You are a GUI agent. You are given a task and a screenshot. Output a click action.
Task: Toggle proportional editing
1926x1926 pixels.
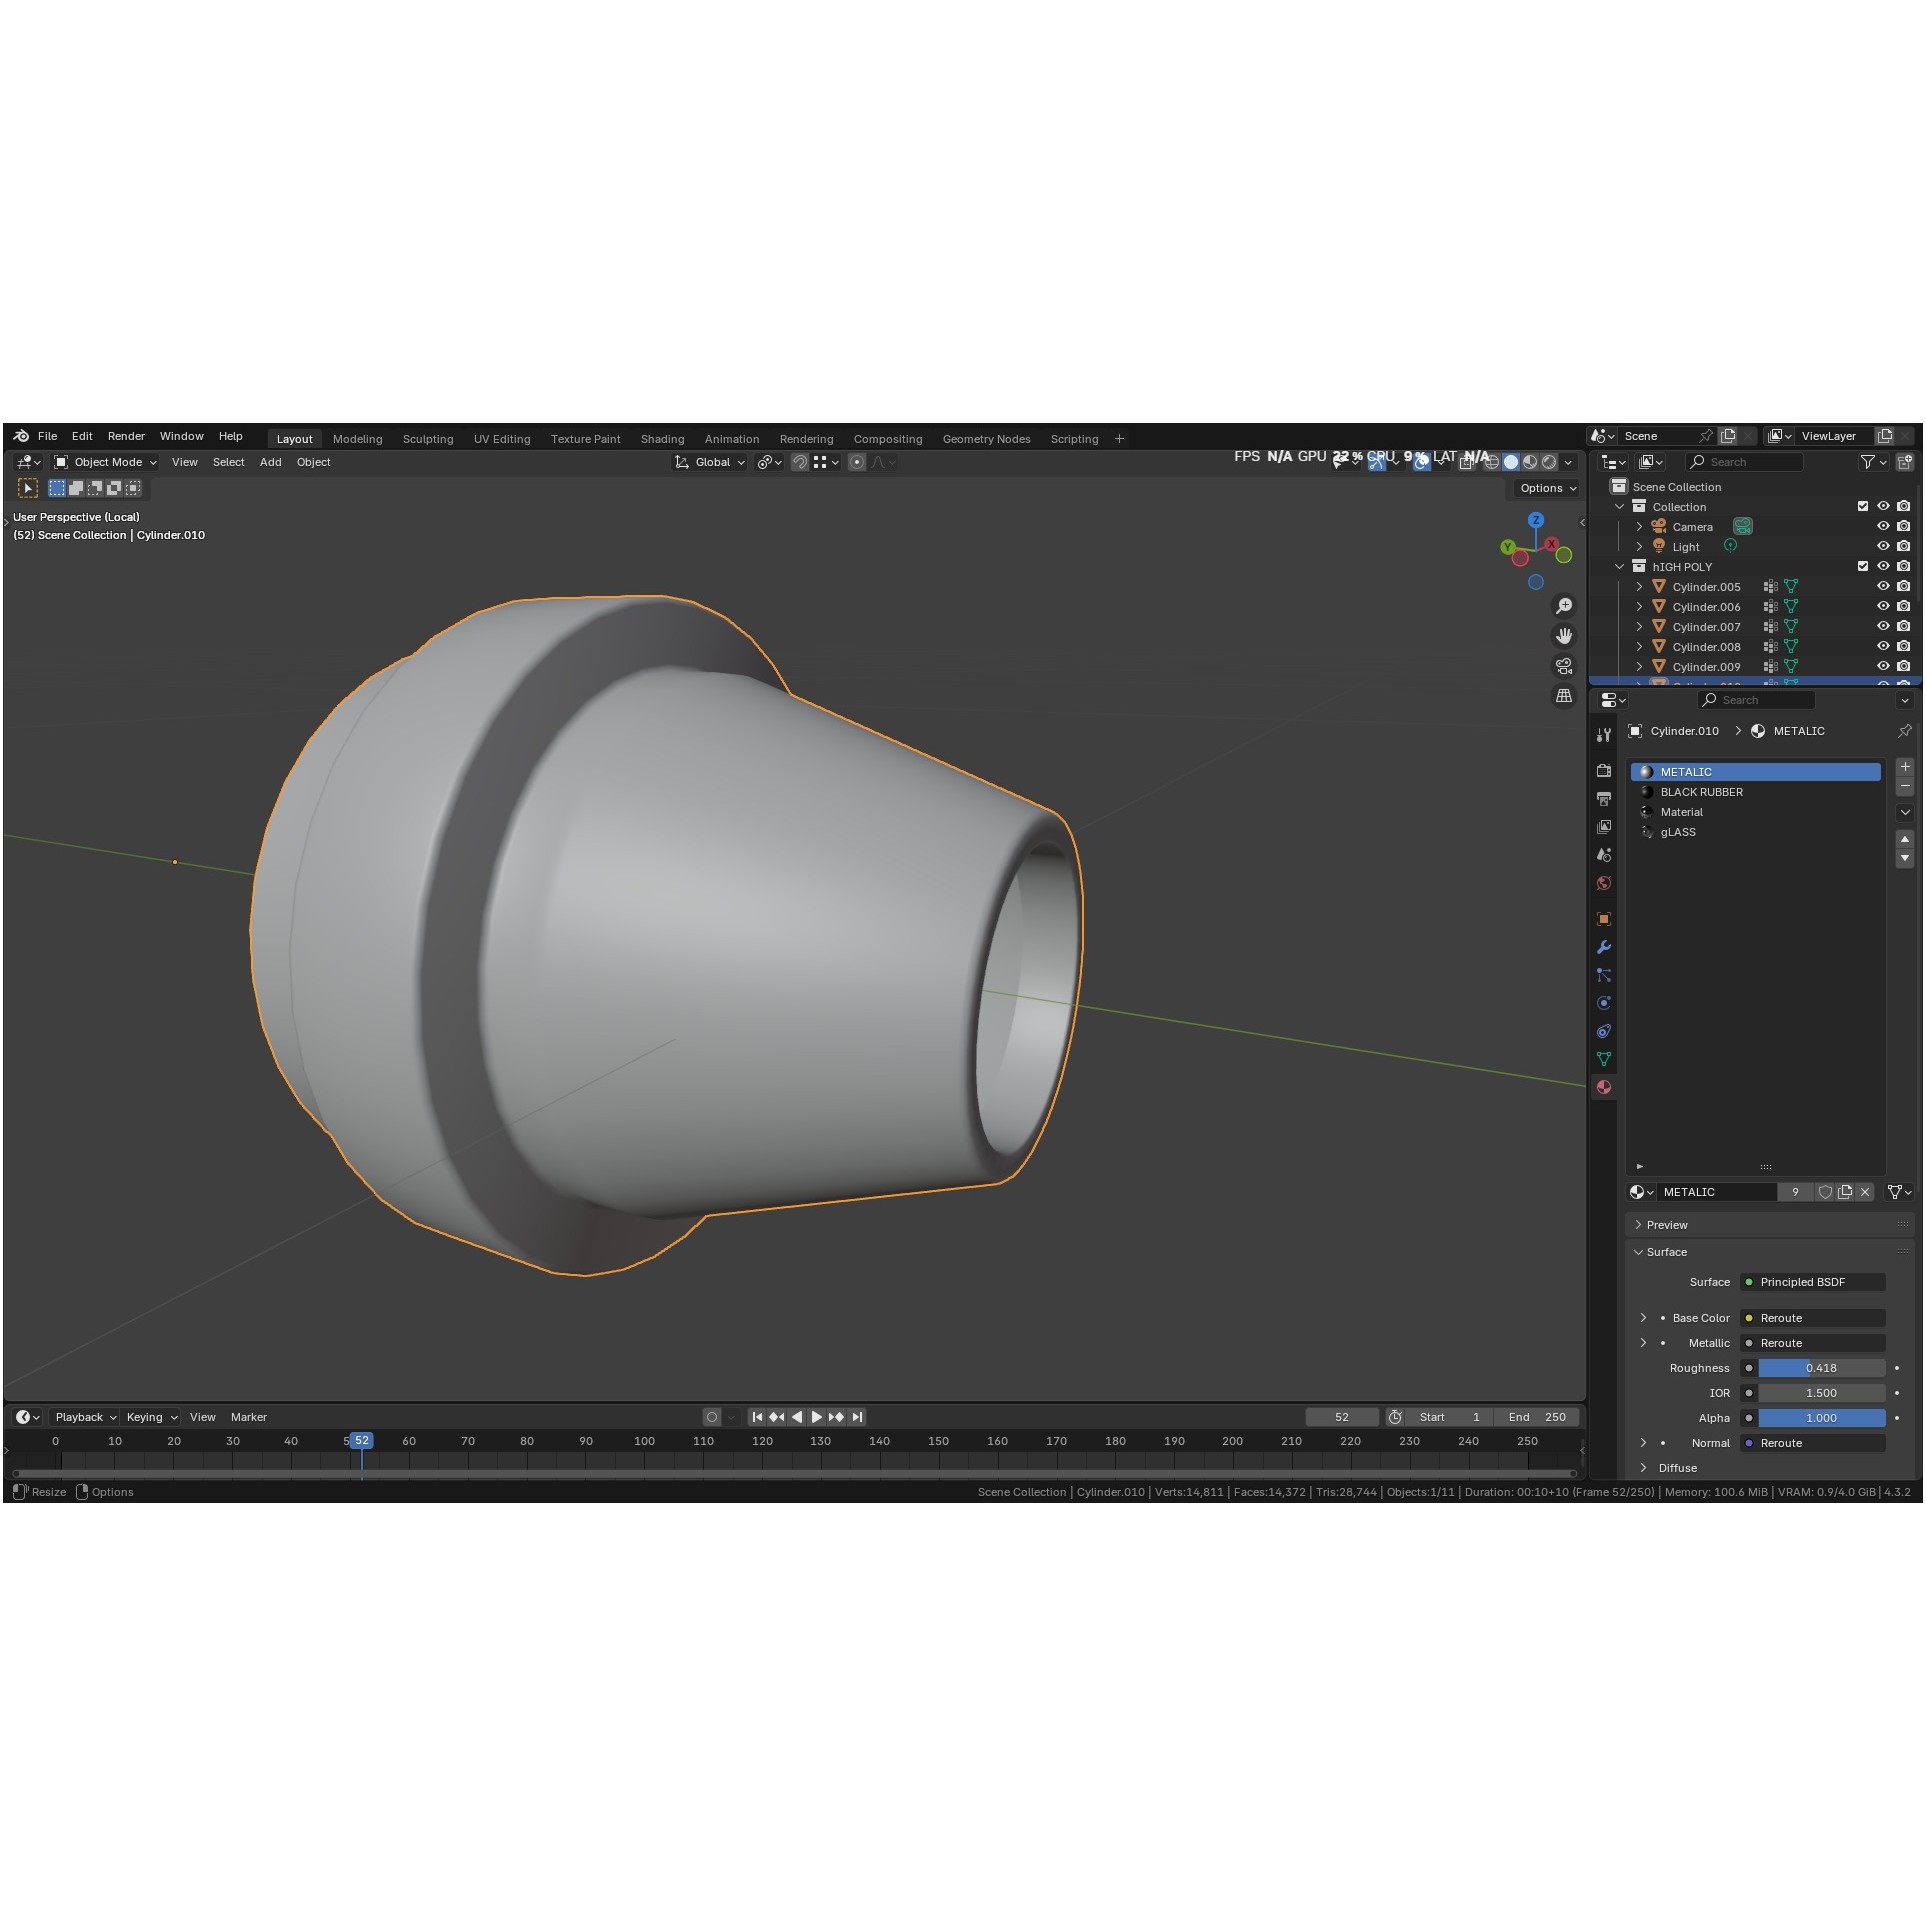[857, 462]
